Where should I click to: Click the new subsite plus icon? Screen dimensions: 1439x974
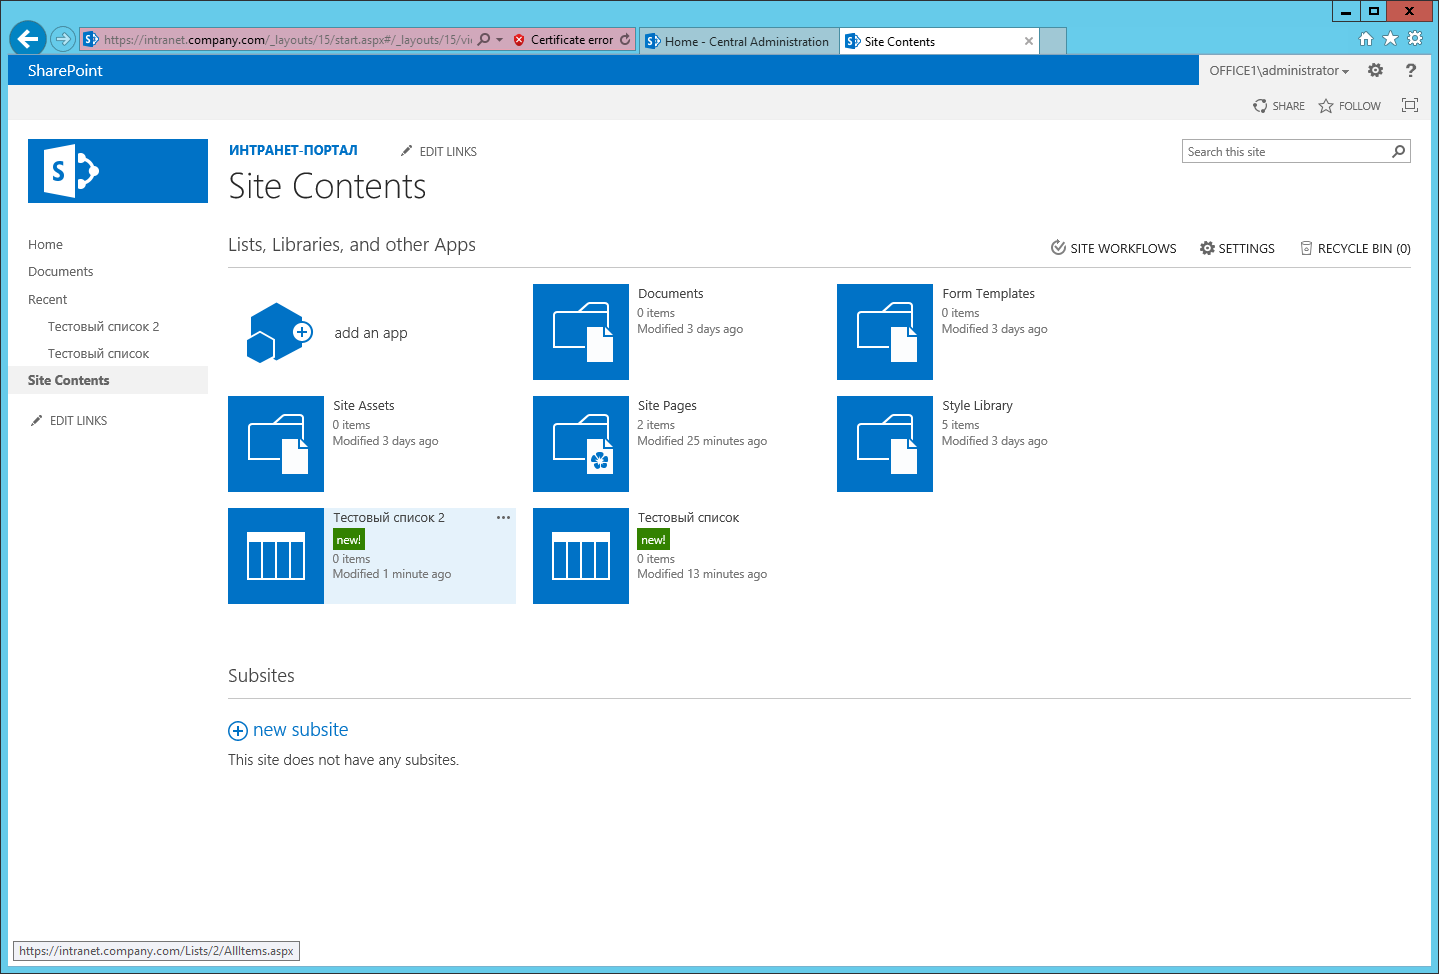(238, 731)
